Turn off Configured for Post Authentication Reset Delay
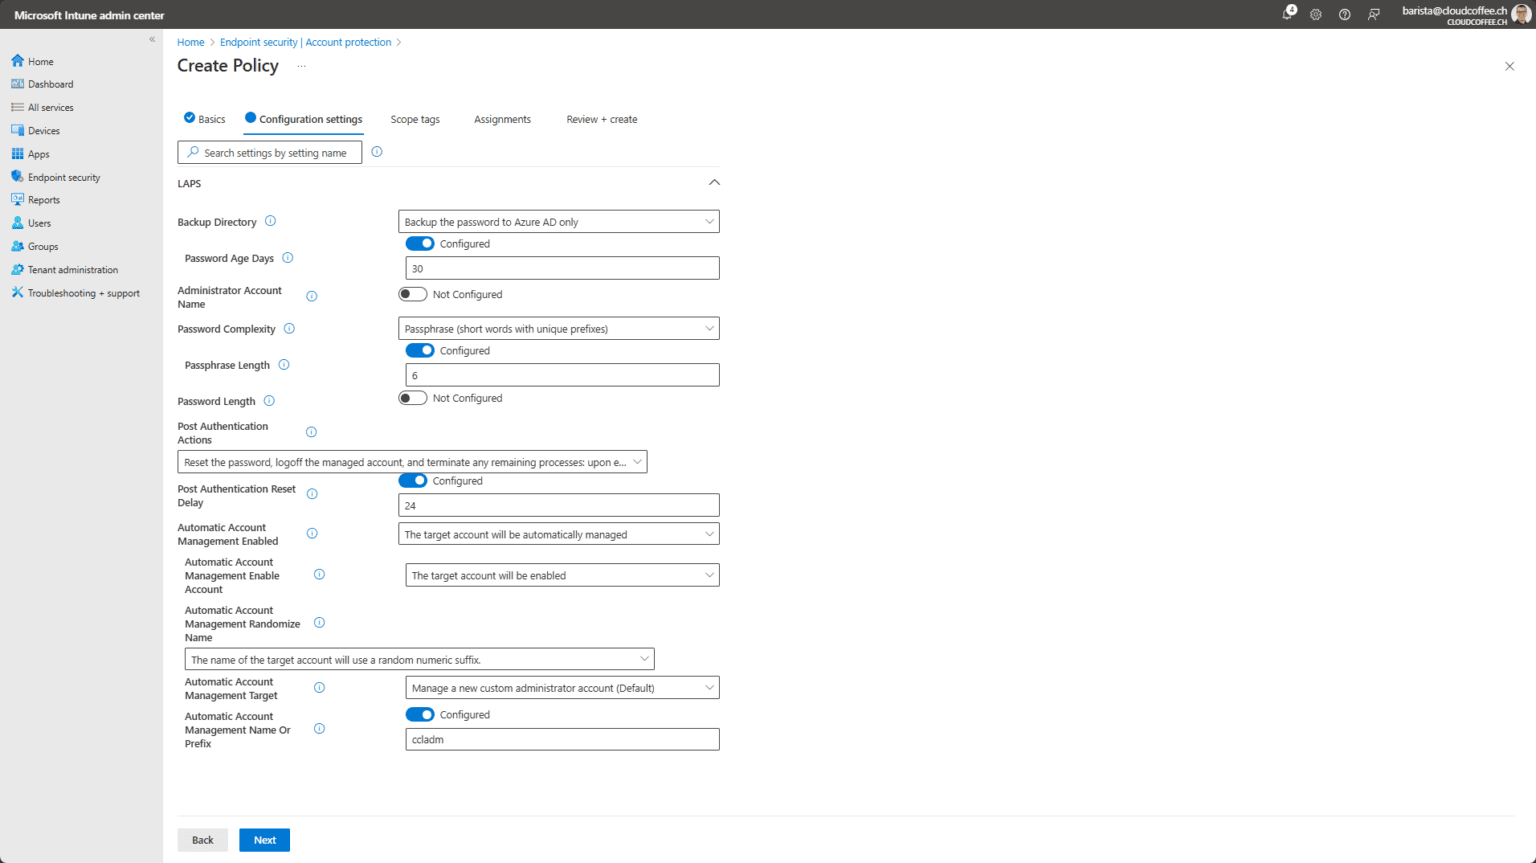The width and height of the screenshot is (1536, 863). click(x=412, y=480)
